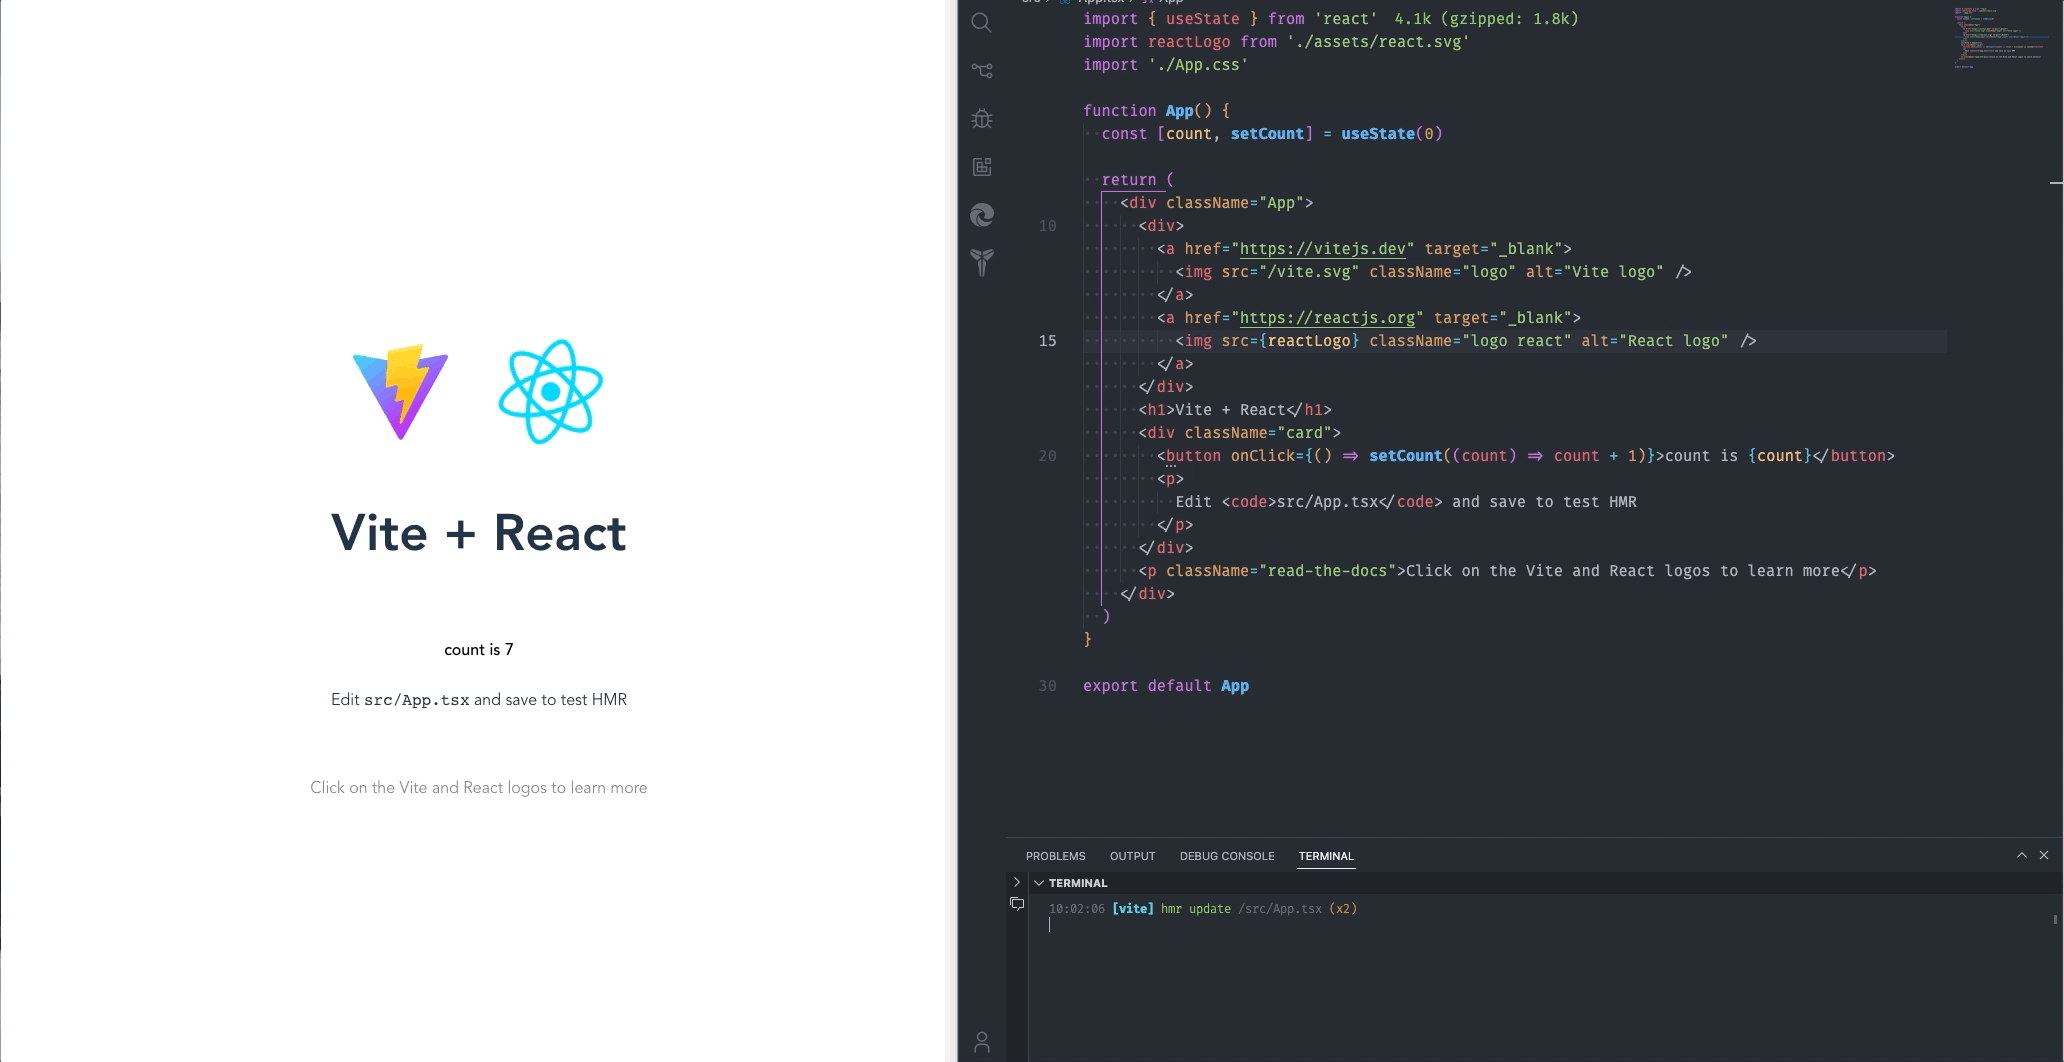Open the https://vitejs.dev link in code
Screen dimensions: 2064x1062
click(x=1323, y=249)
